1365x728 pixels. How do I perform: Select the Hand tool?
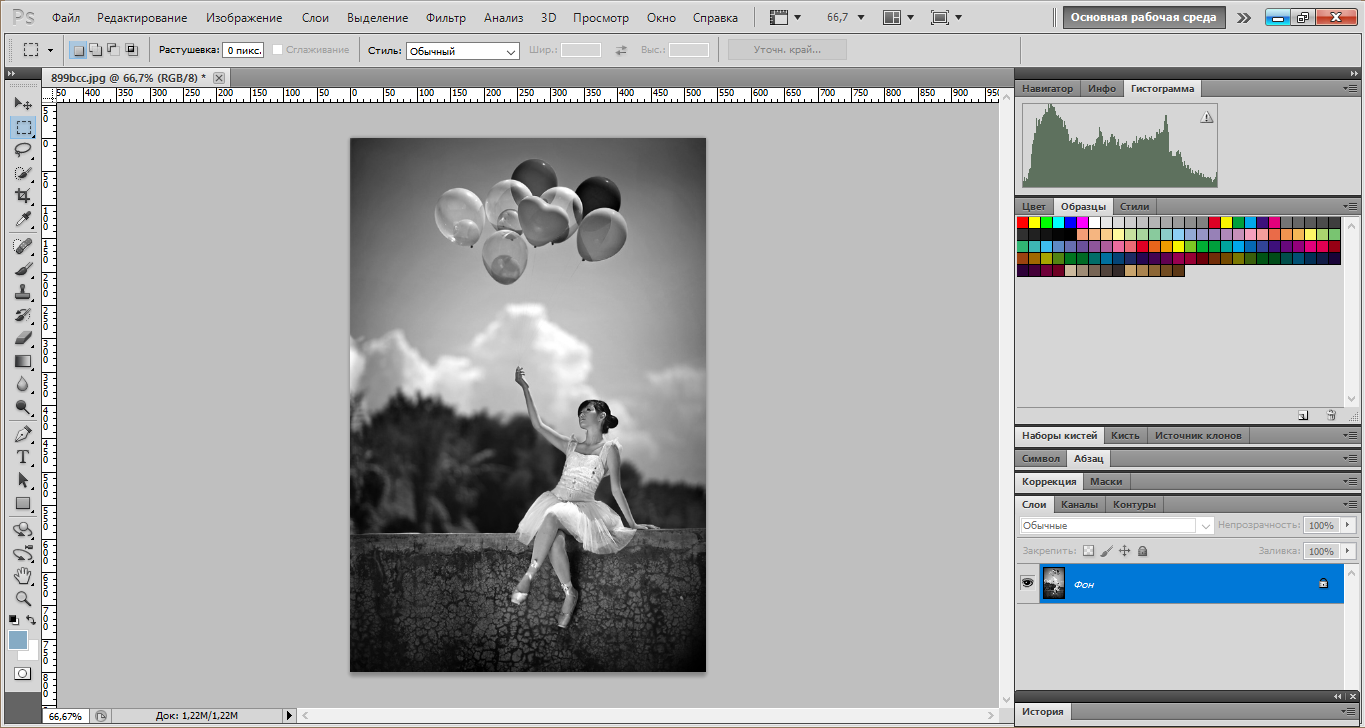click(23, 575)
